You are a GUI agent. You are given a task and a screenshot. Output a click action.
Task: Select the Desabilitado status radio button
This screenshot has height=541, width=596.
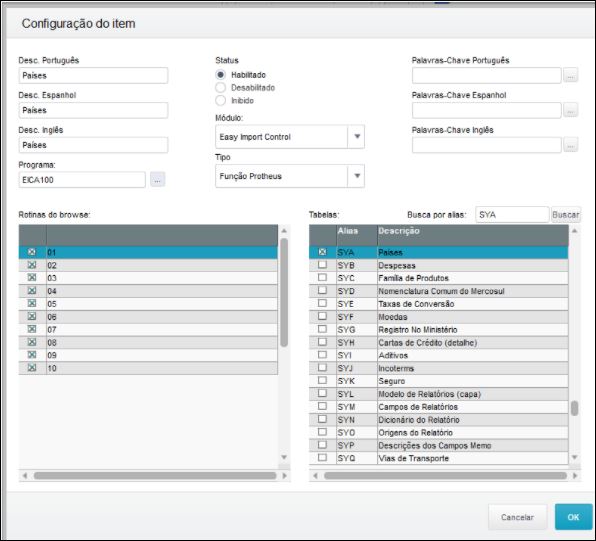click(220, 87)
